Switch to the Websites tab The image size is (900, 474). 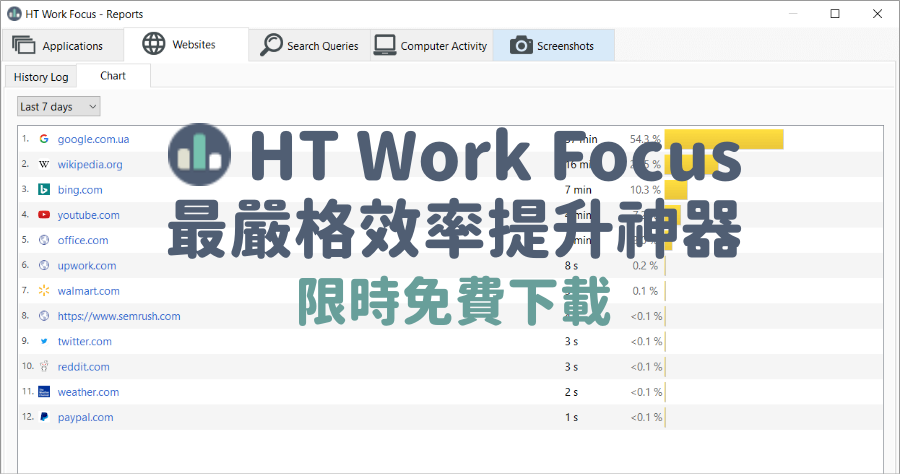tap(186, 44)
